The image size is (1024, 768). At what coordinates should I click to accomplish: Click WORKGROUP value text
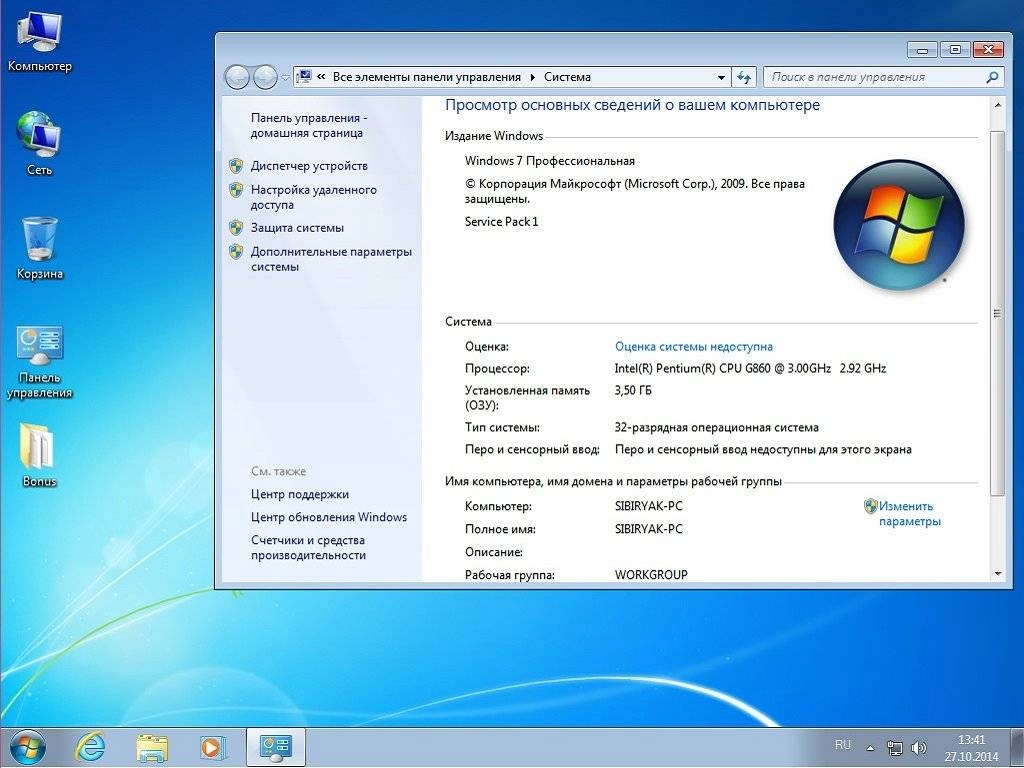pos(651,575)
